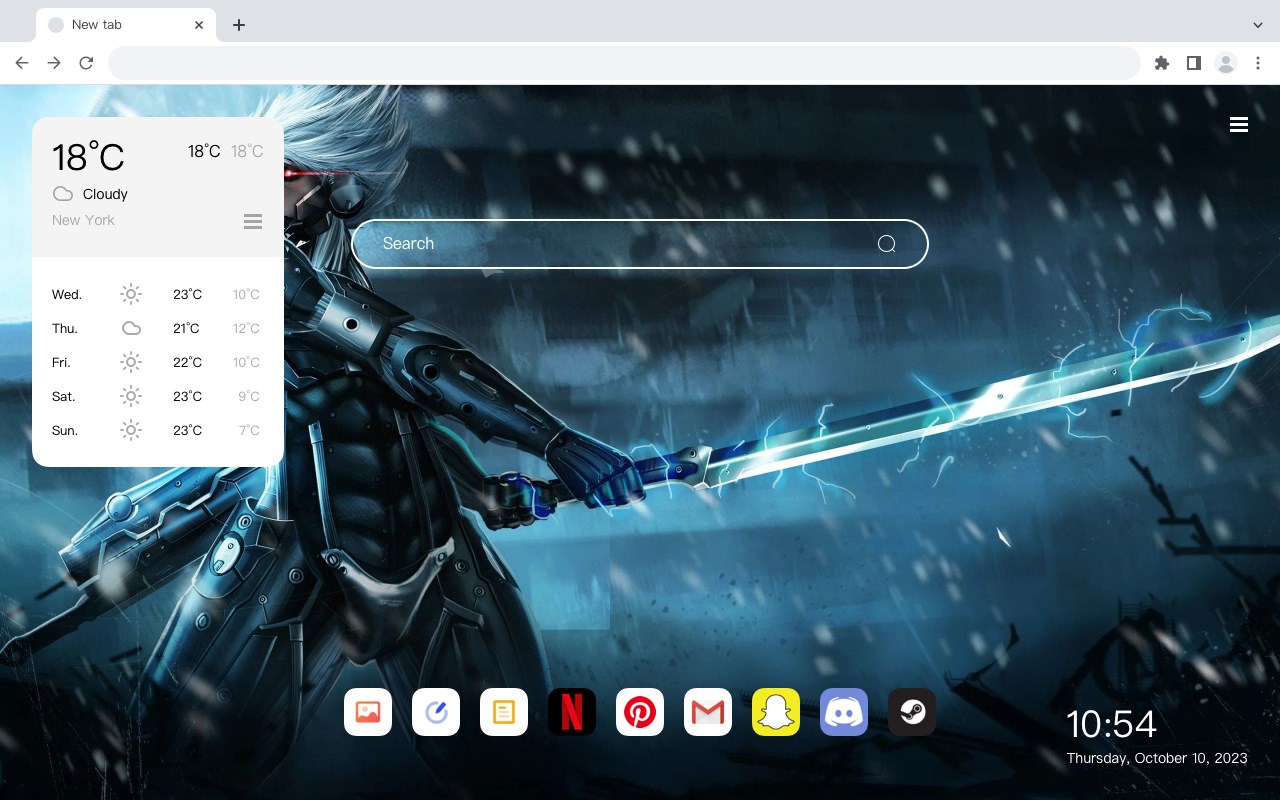The width and height of the screenshot is (1280, 800).
Task: Click into the Search field
Action: pos(640,244)
